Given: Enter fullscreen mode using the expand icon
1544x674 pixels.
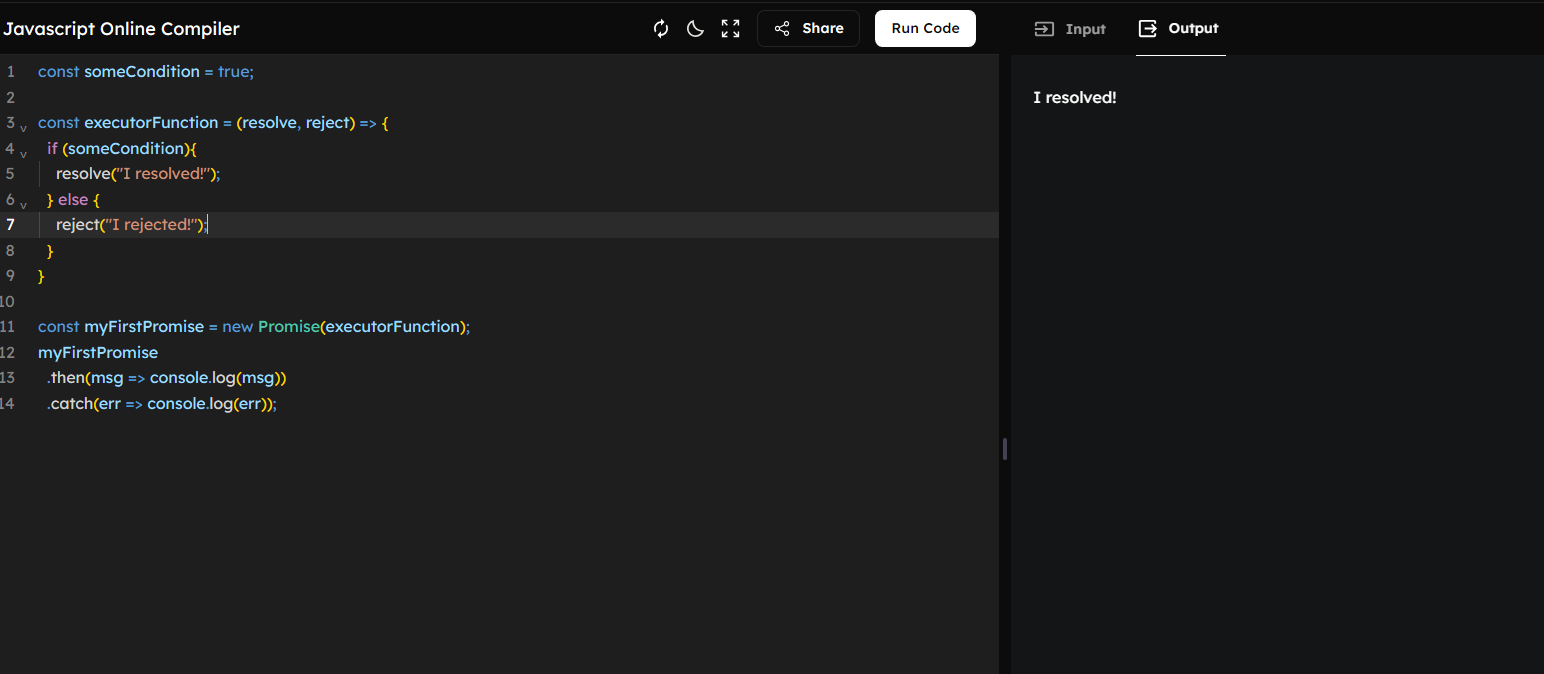Looking at the screenshot, I should tap(731, 29).
